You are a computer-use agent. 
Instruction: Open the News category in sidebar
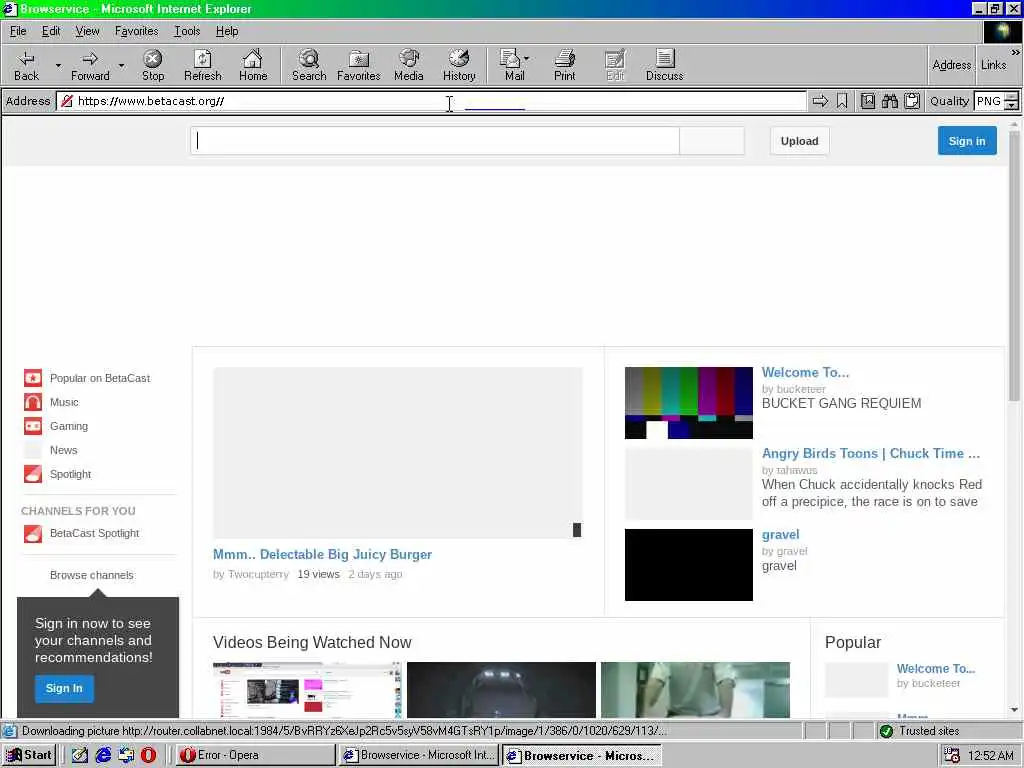[63, 450]
